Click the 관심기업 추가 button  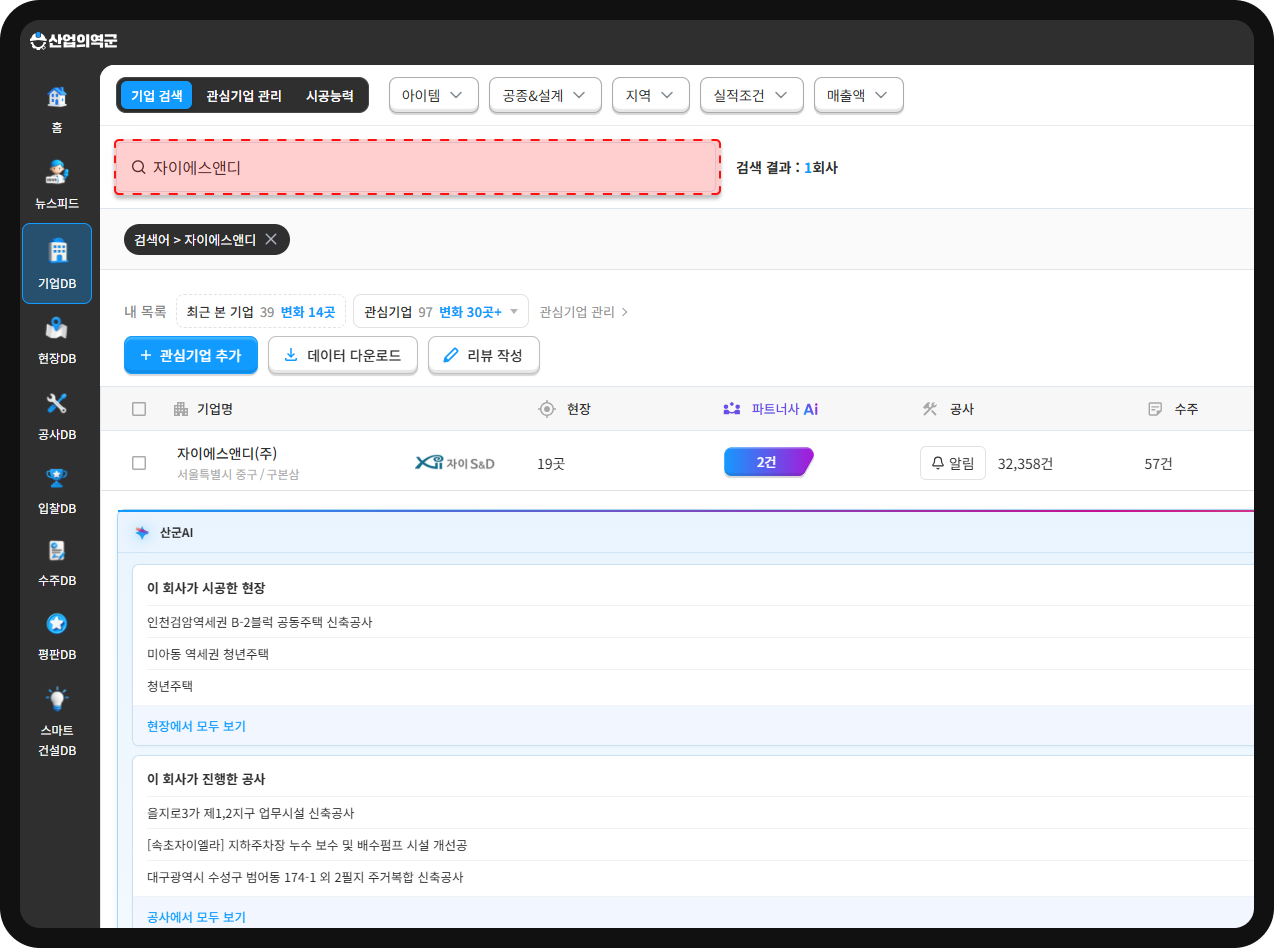coord(191,355)
